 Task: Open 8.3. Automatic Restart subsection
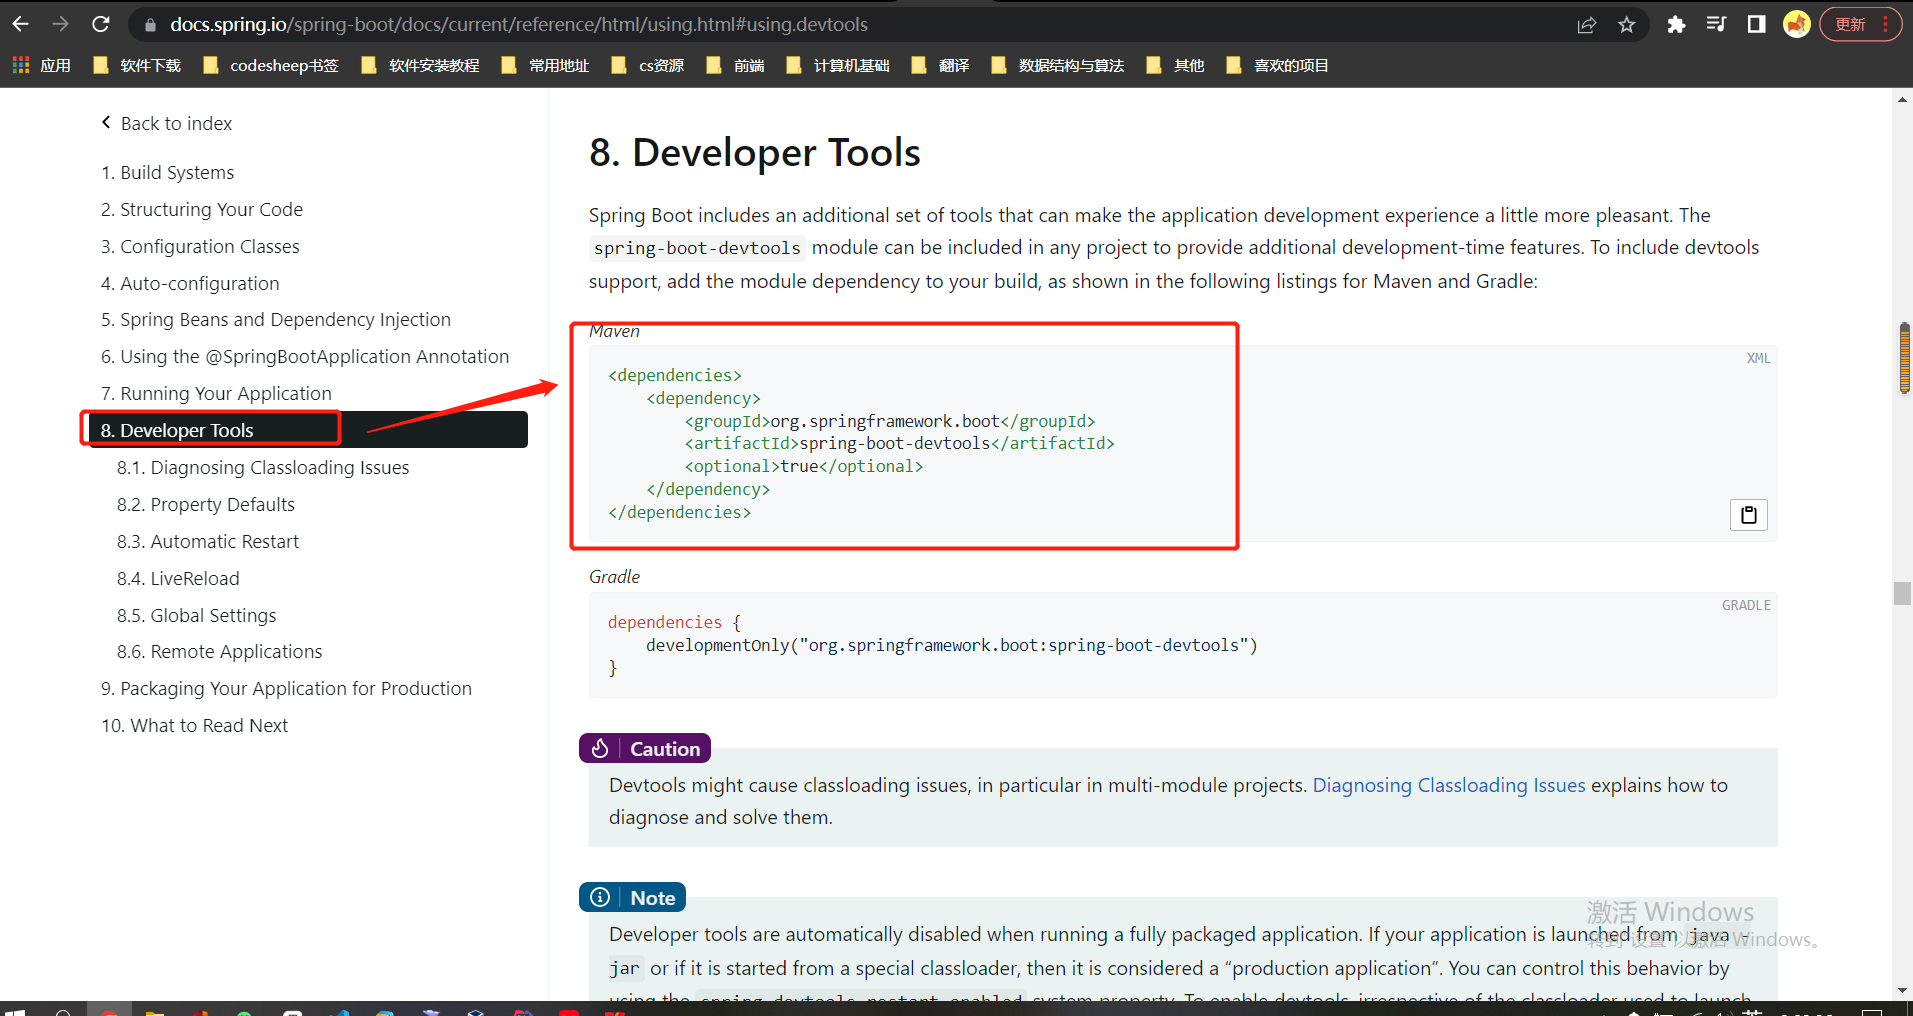(x=208, y=541)
